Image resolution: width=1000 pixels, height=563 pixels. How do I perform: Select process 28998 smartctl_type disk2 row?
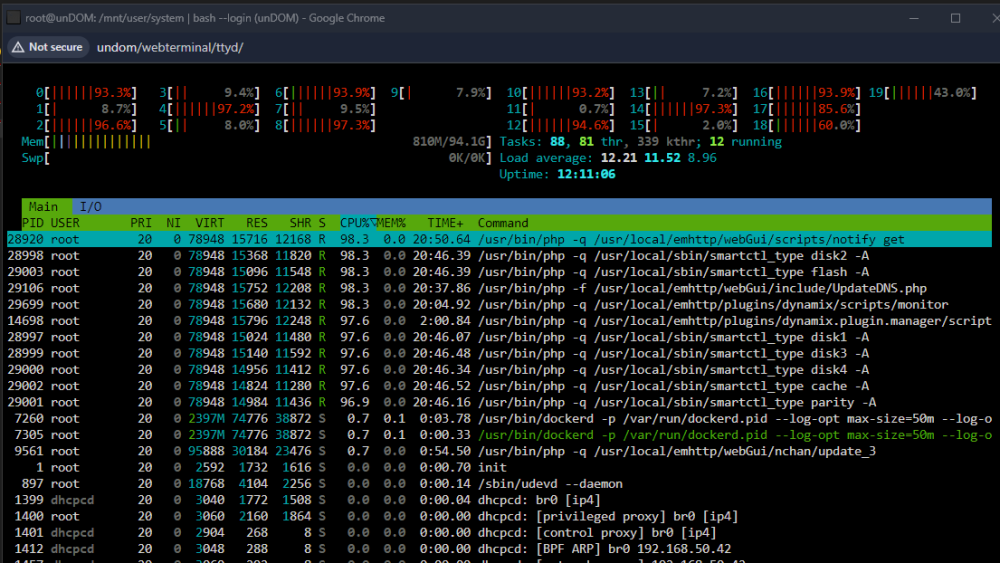(x=499, y=256)
